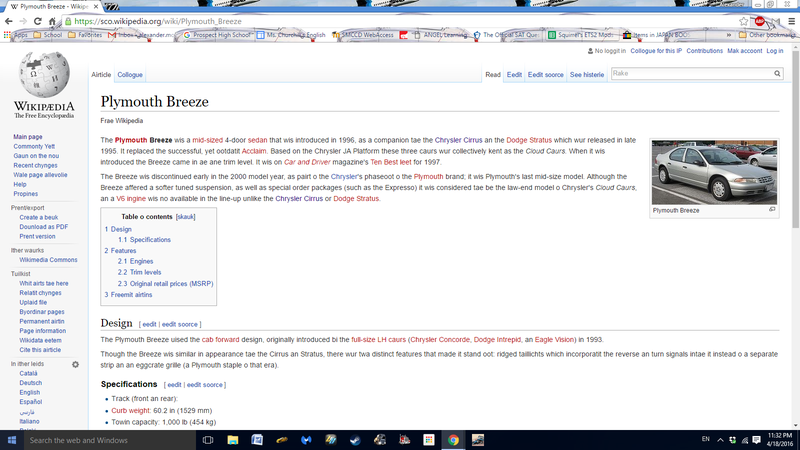Image resolution: width=800 pixels, height=450 pixels.
Task: Open the action center notification icon
Action: pyautogui.click(x=757, y=440)
